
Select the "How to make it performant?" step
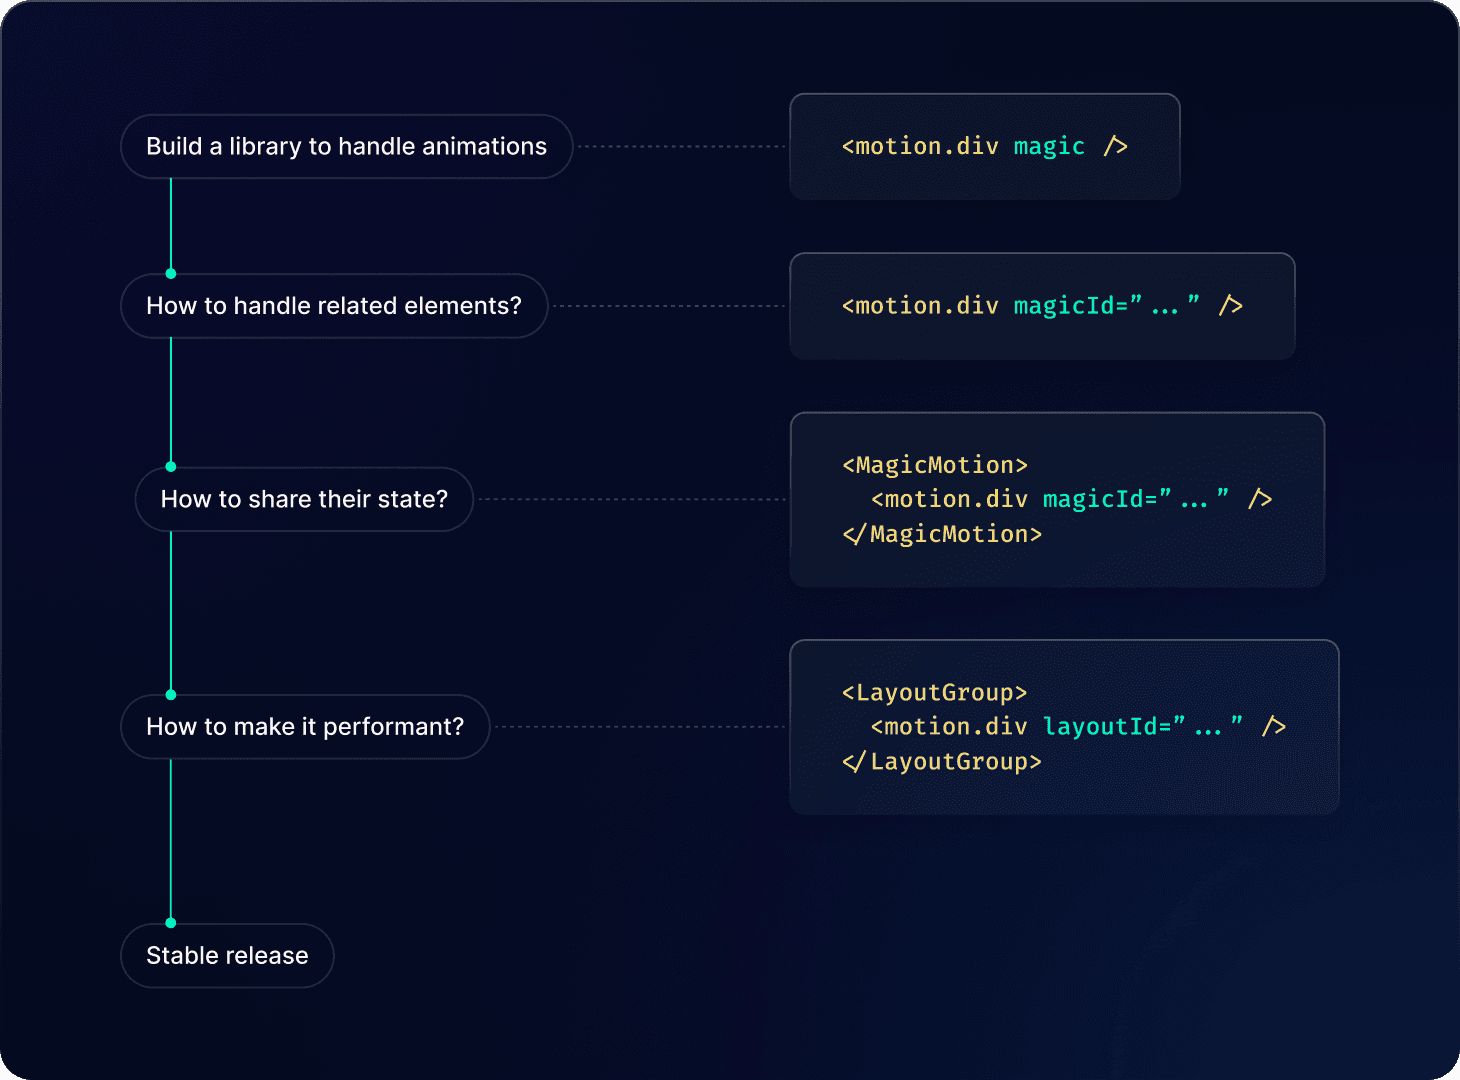pos(305,727)
